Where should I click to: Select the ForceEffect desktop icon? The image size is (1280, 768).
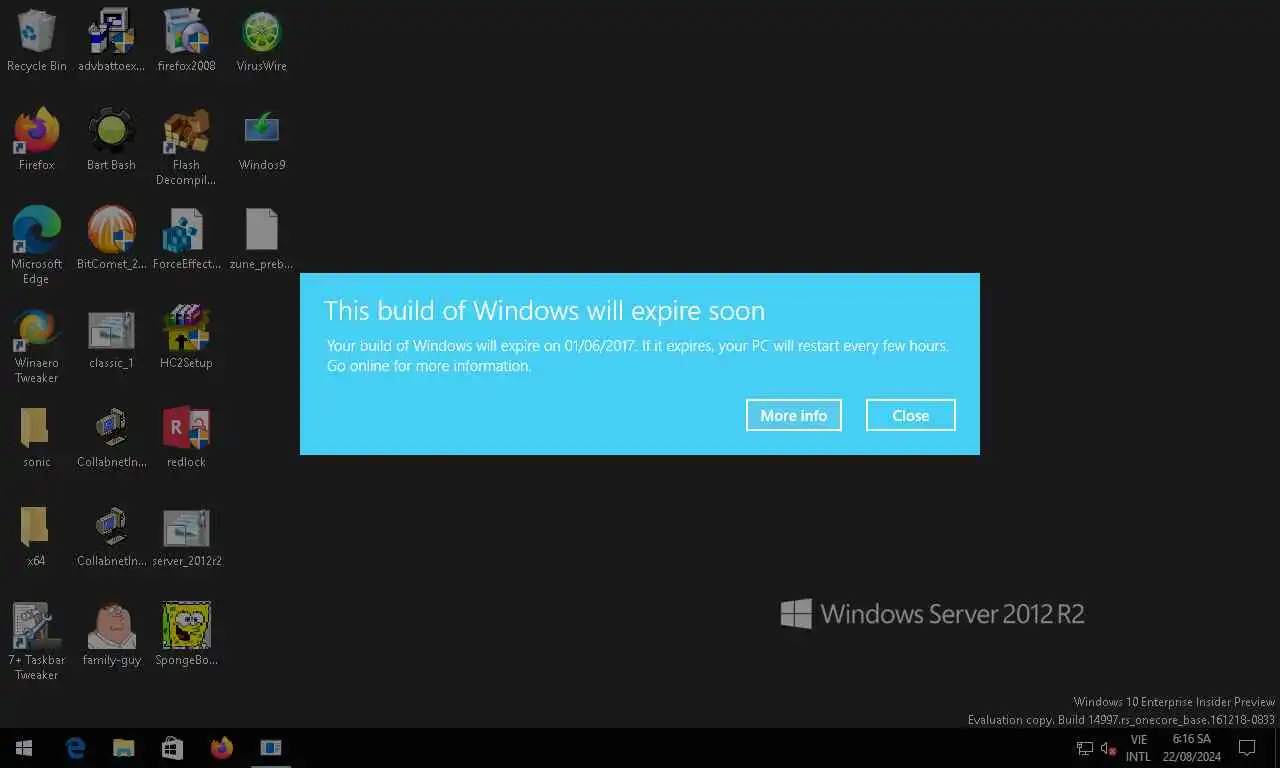pyautogui.click(x=186, y=238)
